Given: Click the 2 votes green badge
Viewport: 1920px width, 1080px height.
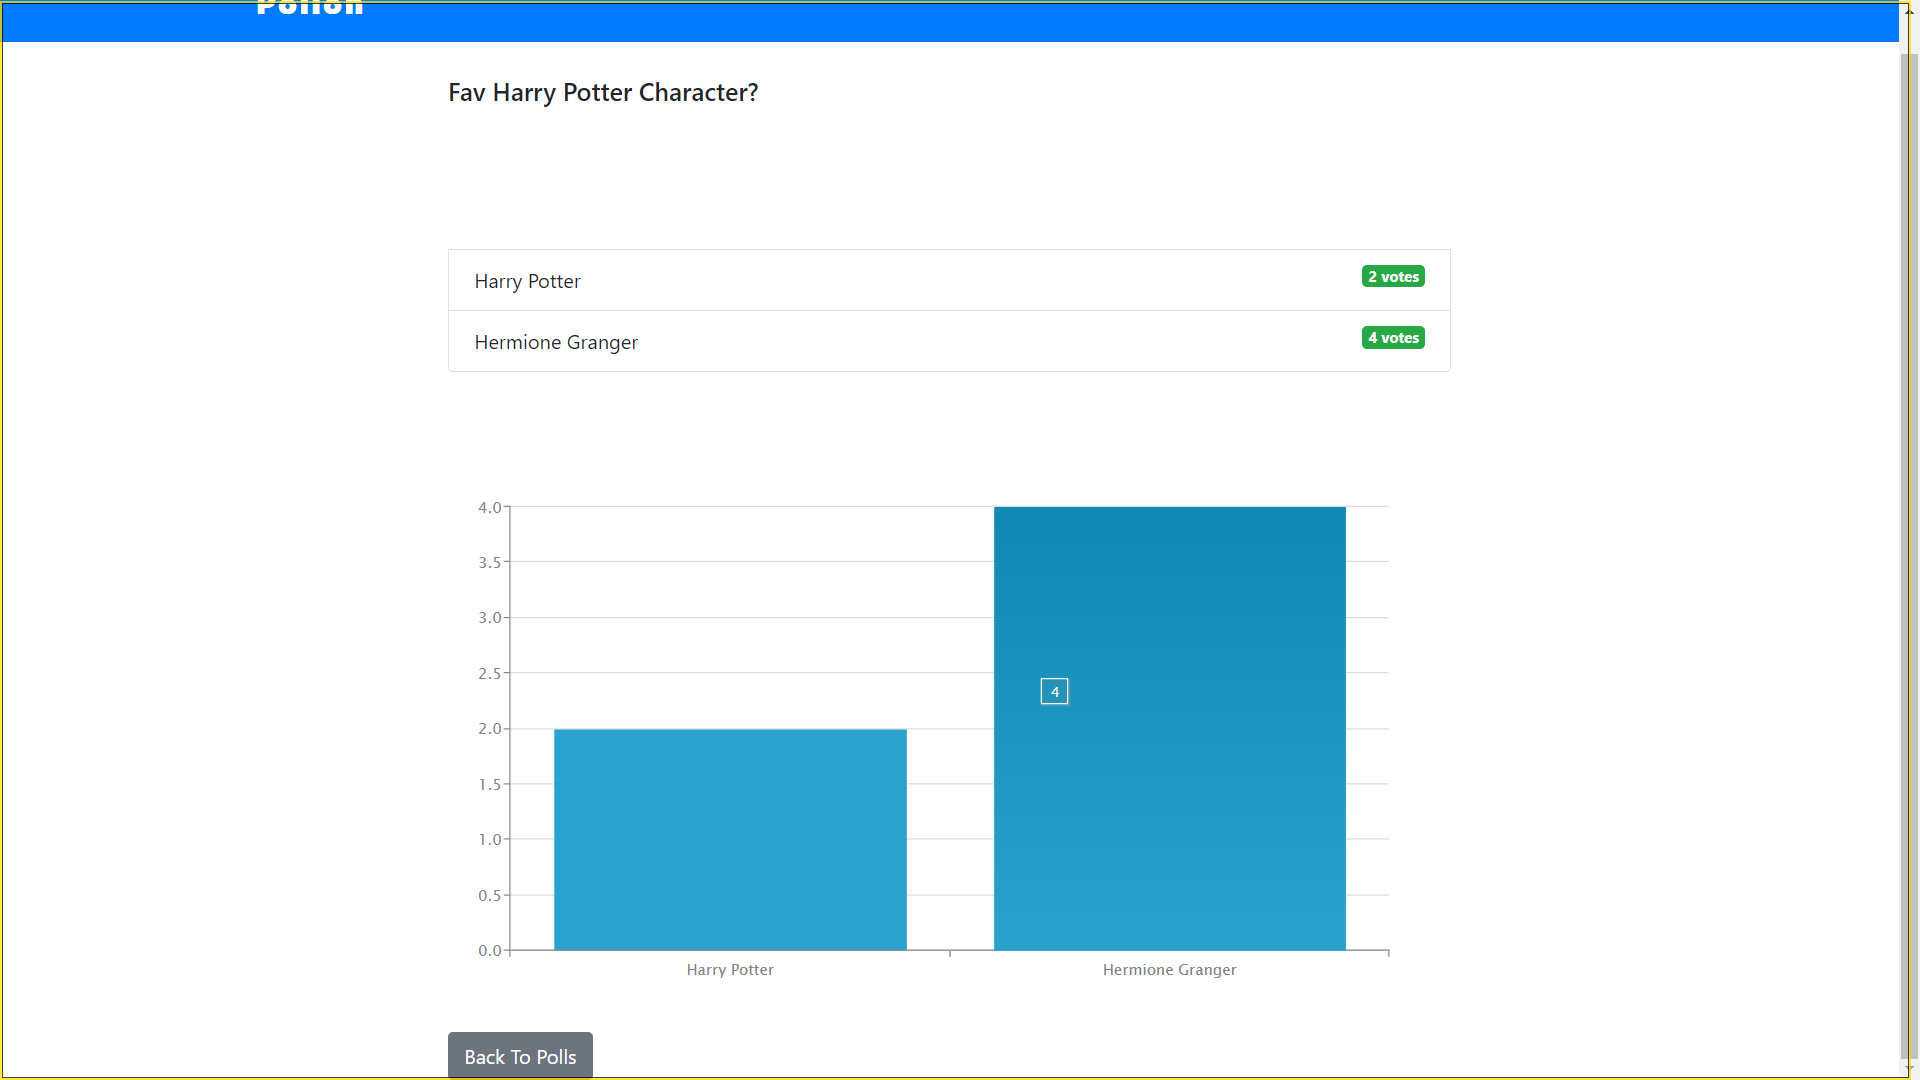Looking at the screenshot, I should pos(1392,277).
